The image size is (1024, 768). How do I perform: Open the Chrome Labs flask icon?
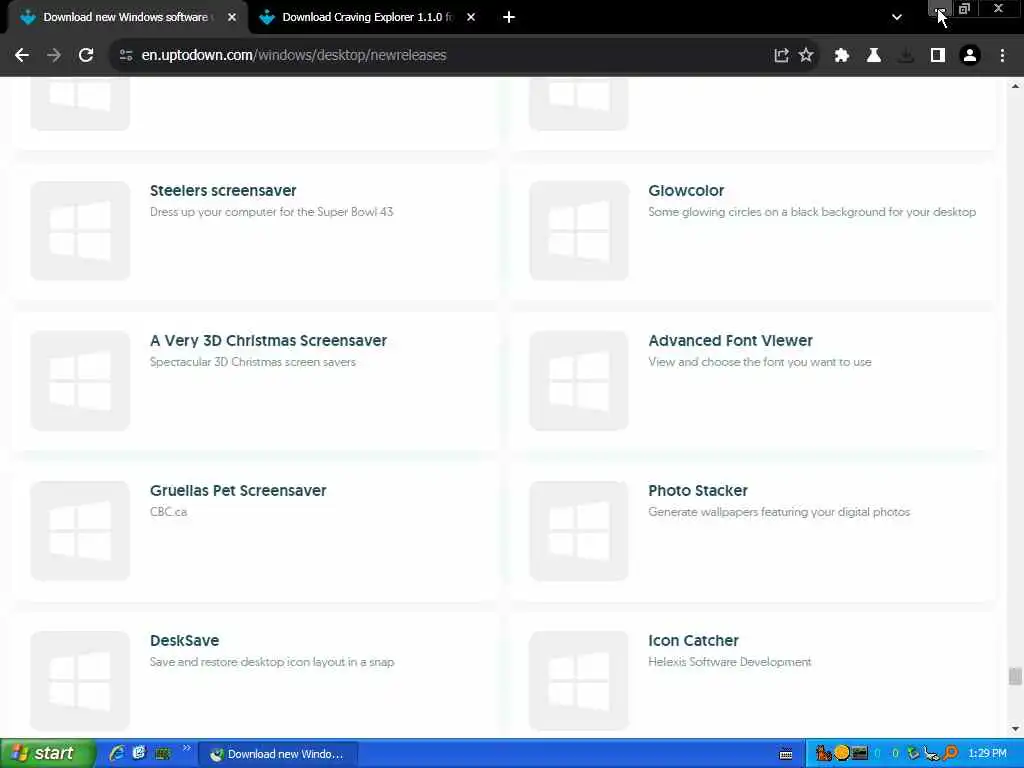point(874,56)
